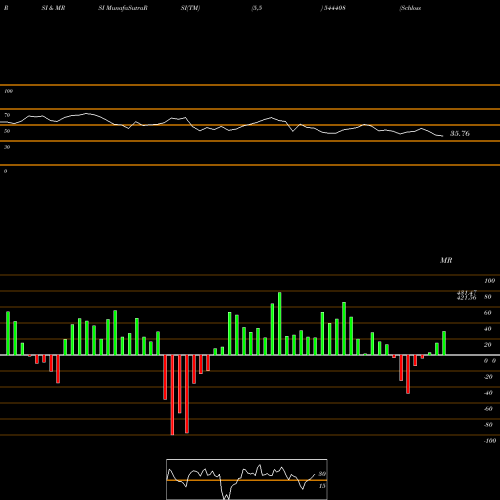Click the 'SI & MR' header text

click(x=53, y=8)
